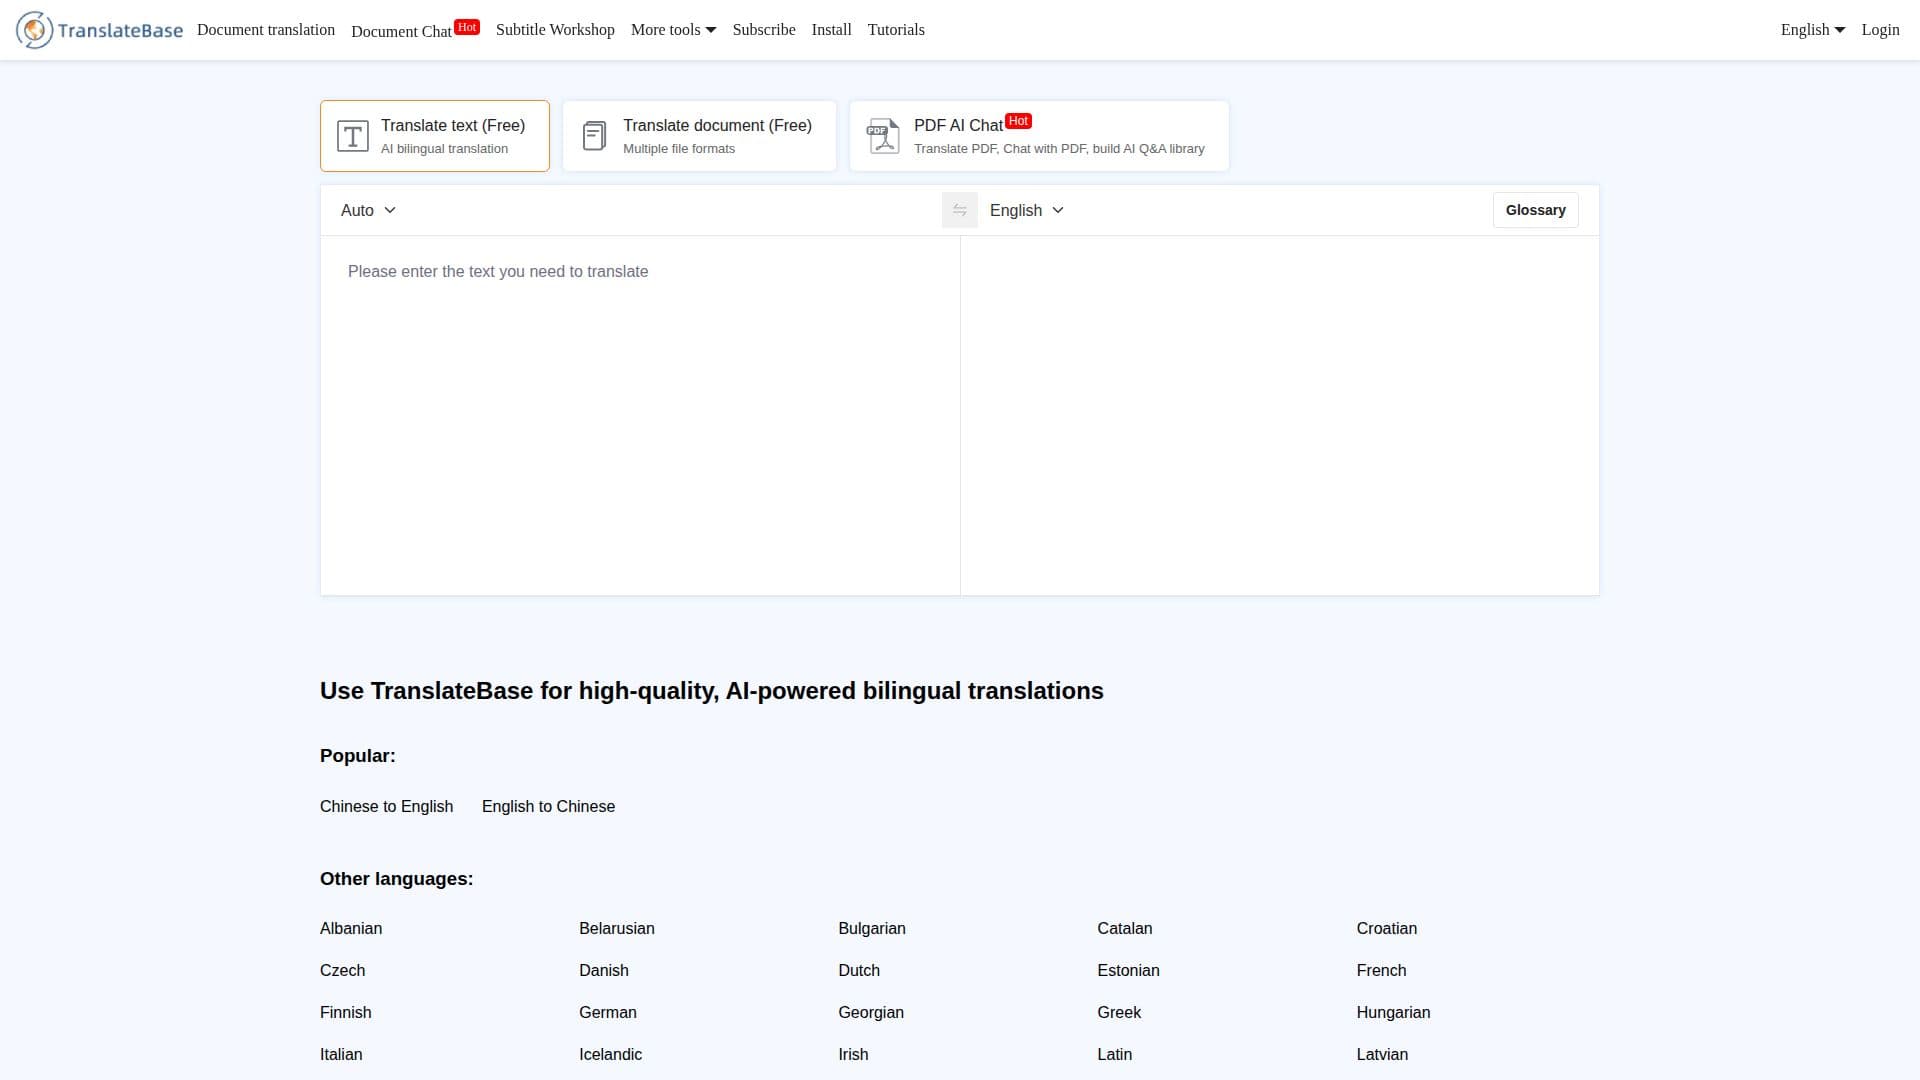Open Tutorials from the navbar

pyautogui.click(x=896, y=30)
